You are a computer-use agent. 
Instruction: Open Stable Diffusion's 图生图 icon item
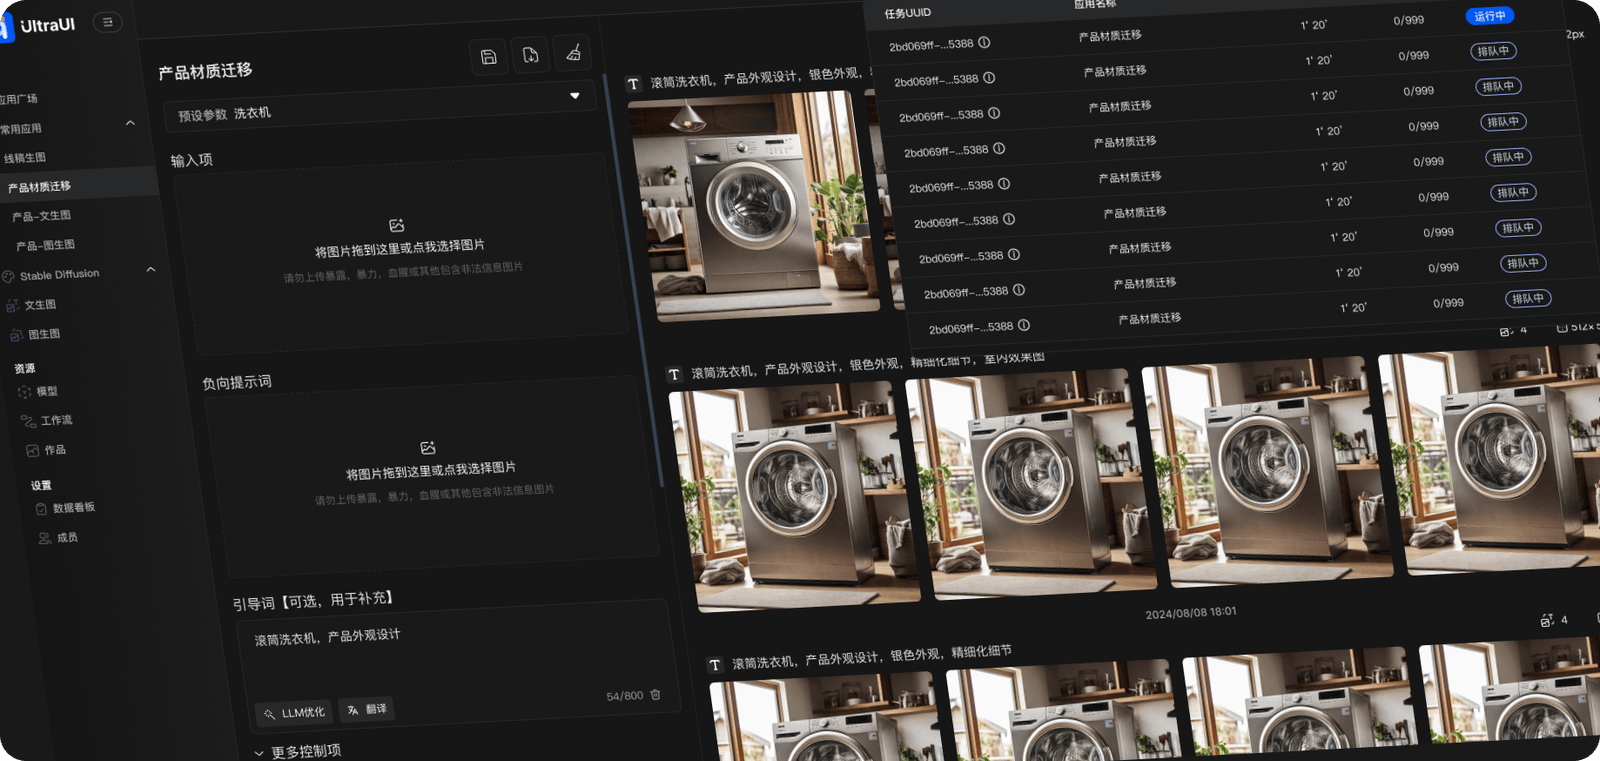[16, 335]
